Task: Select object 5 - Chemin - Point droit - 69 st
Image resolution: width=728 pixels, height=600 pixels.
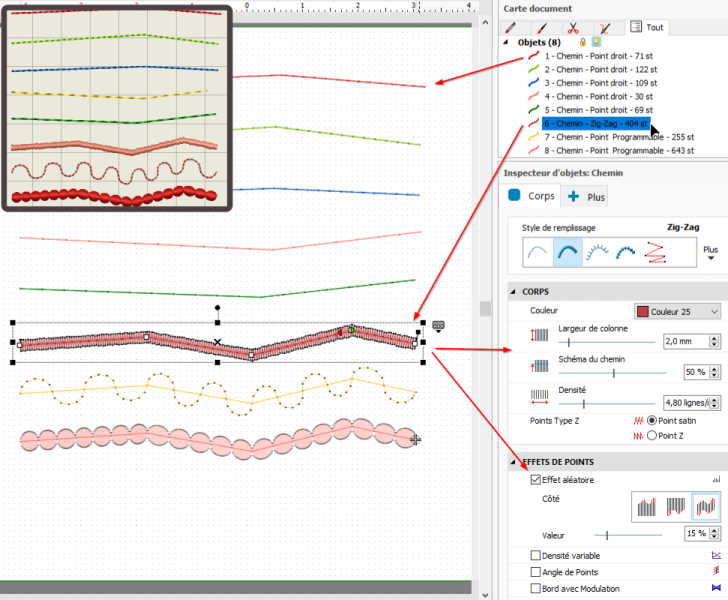Action: (x=598, y=110)
